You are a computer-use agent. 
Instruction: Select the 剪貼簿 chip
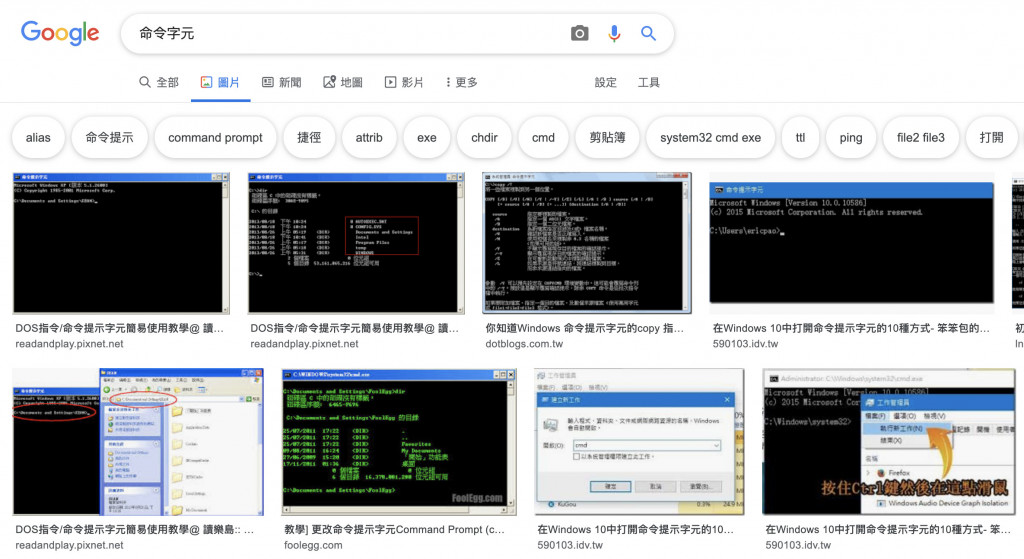[607, 138]
